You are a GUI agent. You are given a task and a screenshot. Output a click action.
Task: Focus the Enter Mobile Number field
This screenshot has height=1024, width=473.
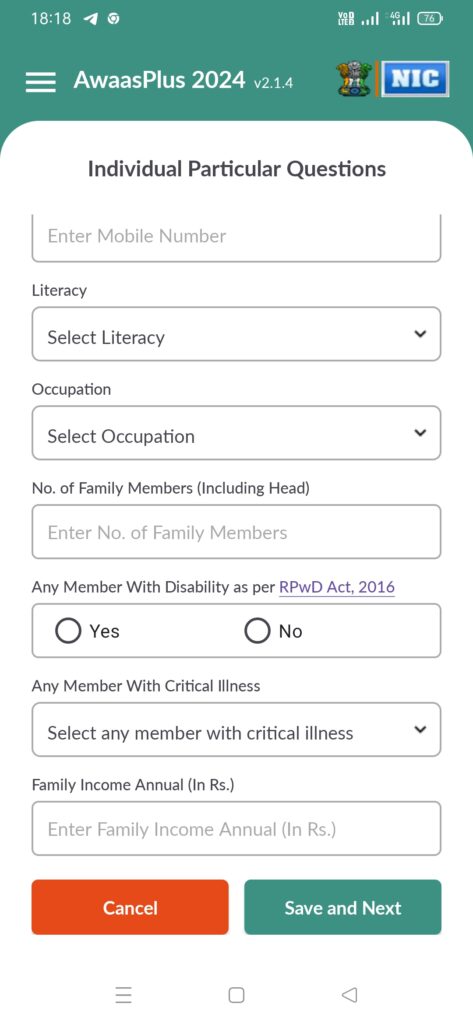(x=236, y=238)
